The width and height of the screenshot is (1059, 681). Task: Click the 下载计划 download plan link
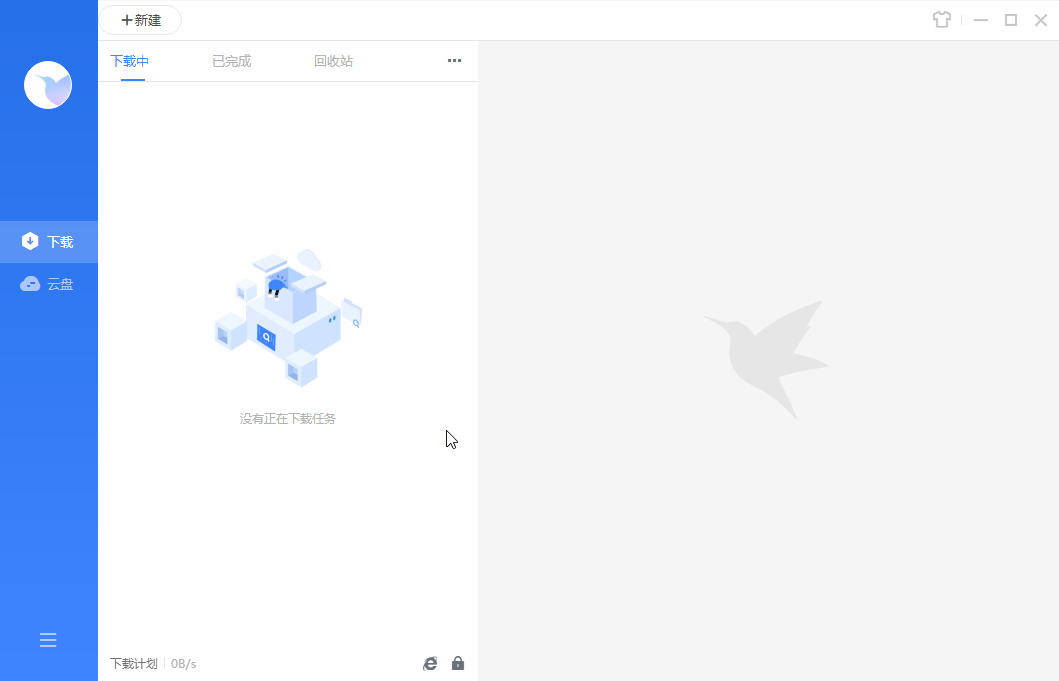tap(134, 663)
